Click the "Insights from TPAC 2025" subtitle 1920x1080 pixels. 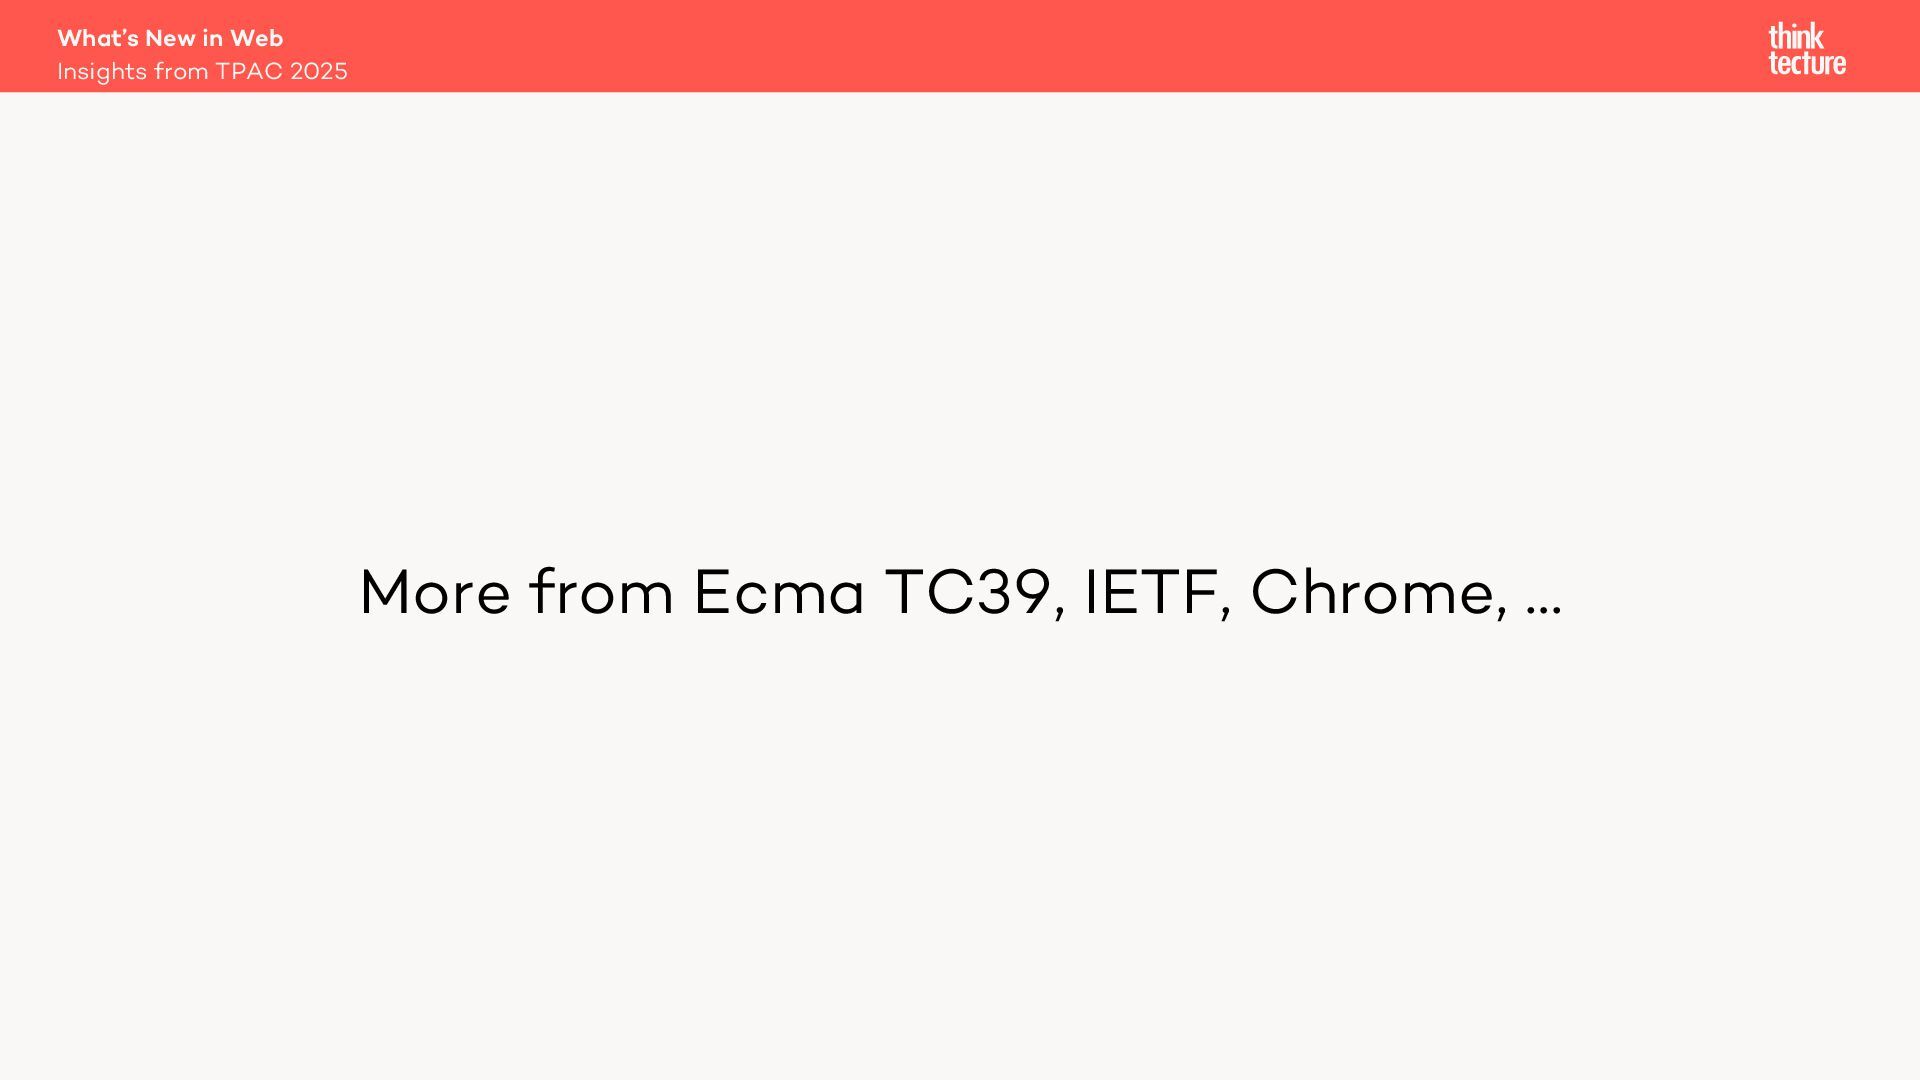point(202,71)
